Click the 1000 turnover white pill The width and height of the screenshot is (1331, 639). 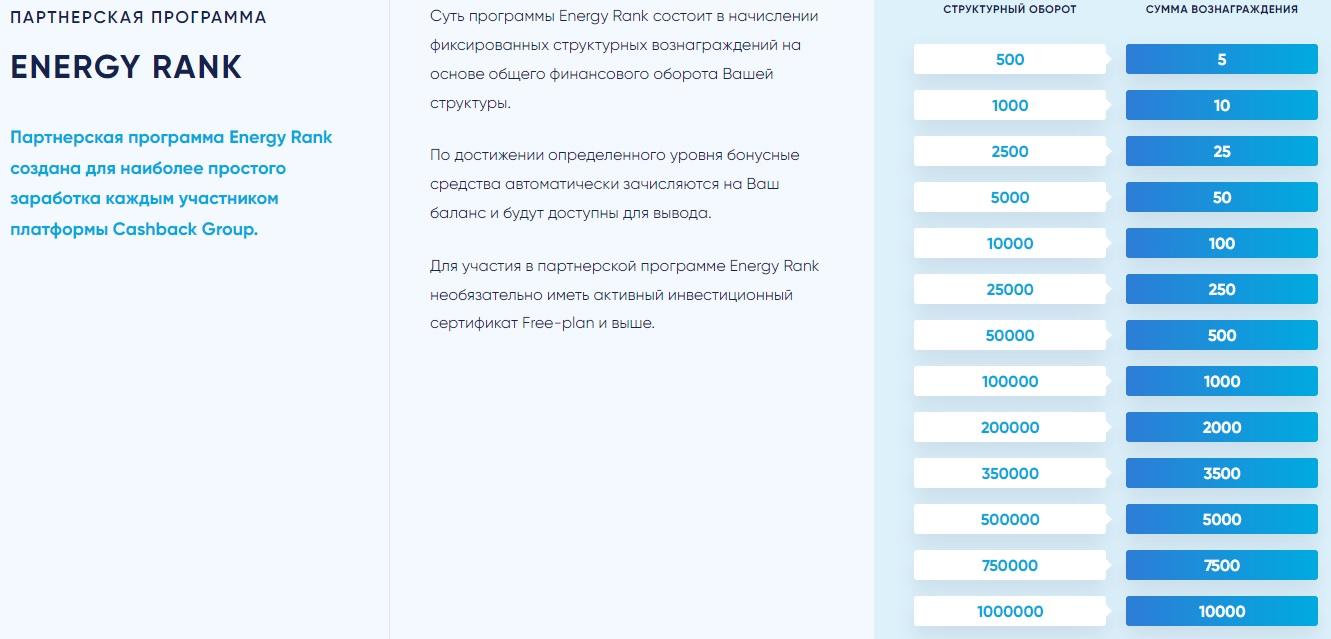click(1010, 105)
